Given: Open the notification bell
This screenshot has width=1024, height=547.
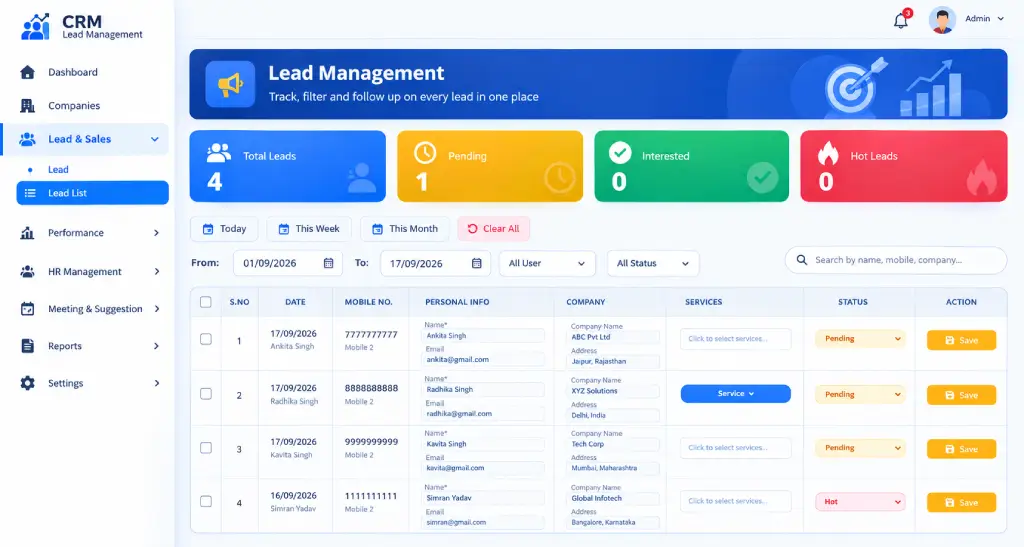Looking at the screenshot, I should point(901,21).
